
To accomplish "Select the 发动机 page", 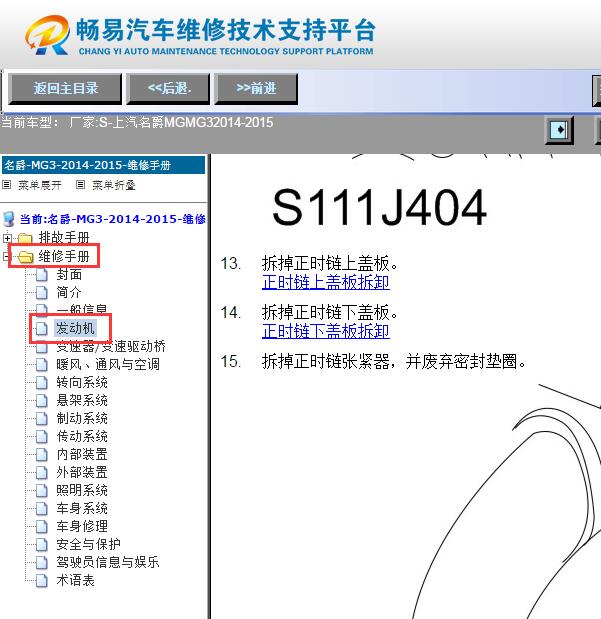I will (x=75, y=328).
